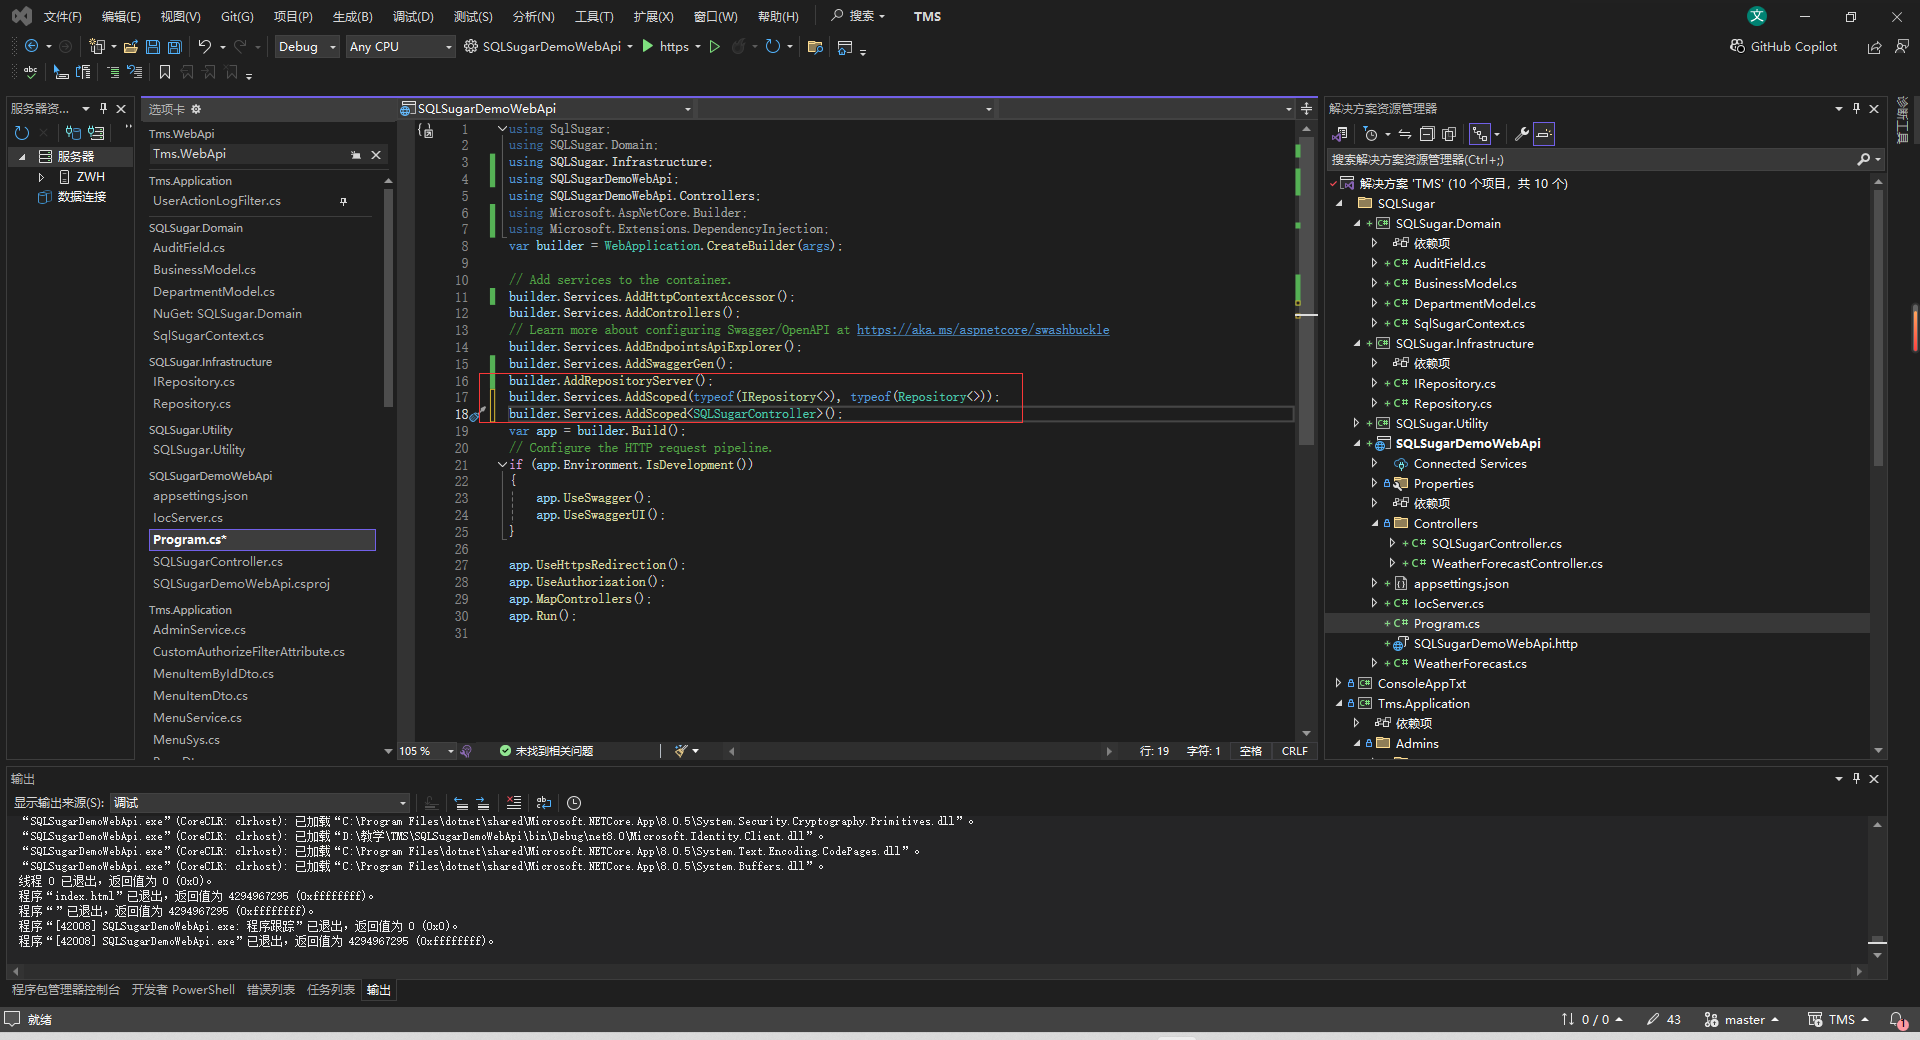Click Start Without Debugging outline play icon
This screenshot has width=1920, height=1040.
714,46
